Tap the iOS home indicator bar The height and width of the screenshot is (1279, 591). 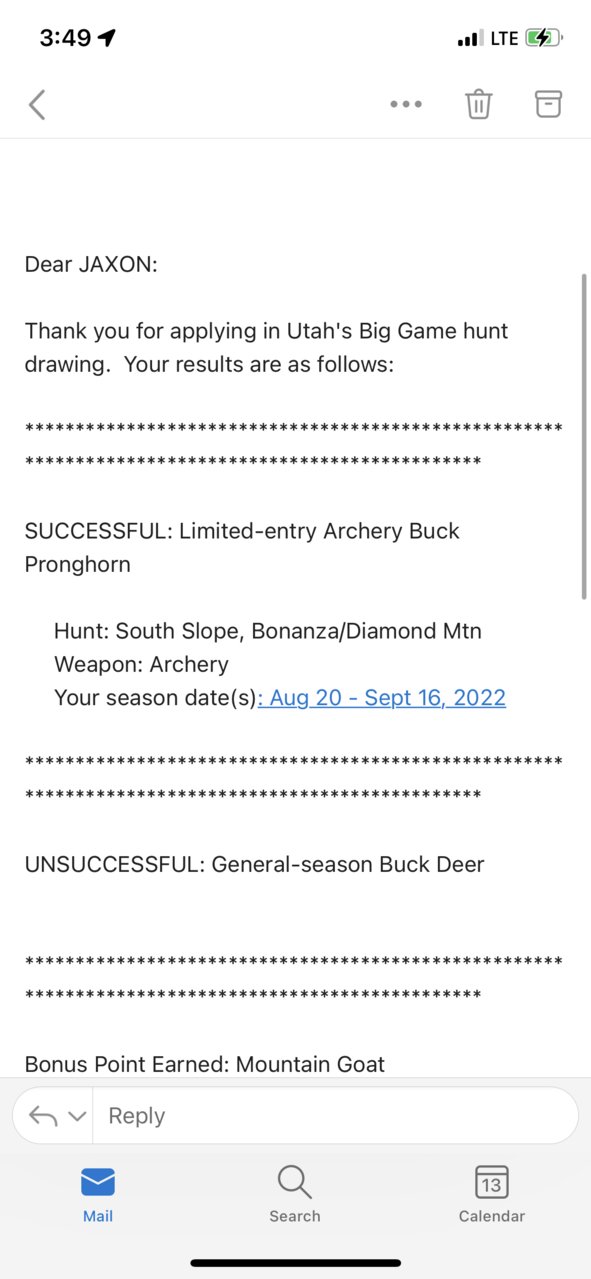point(295,1263)
